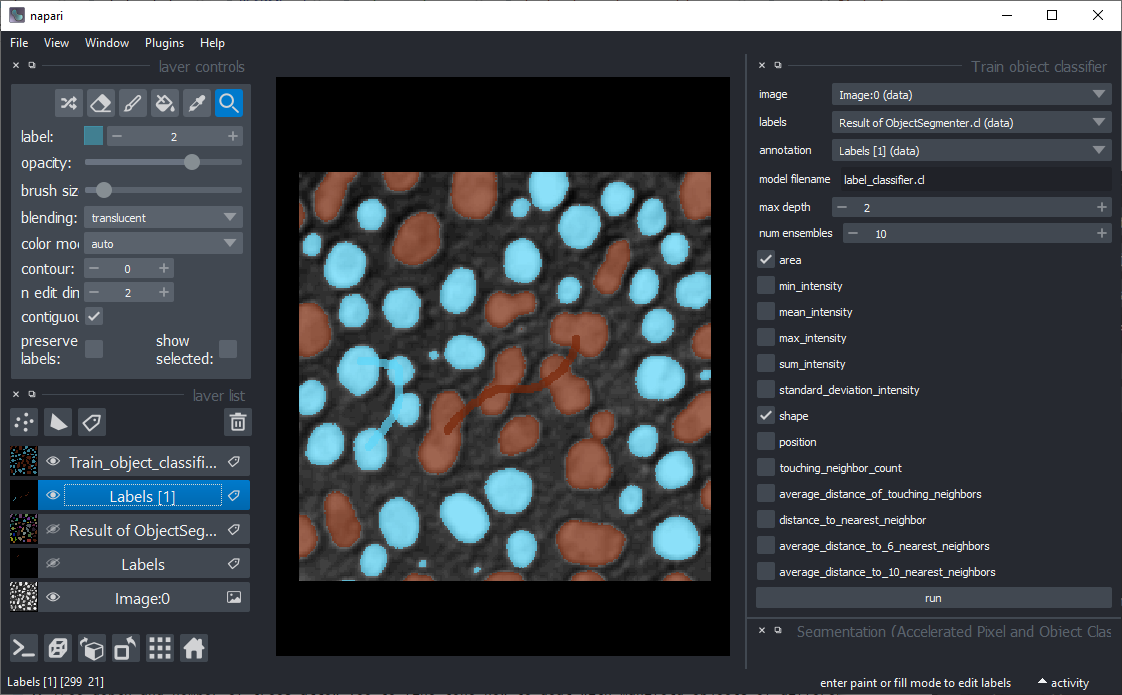
Task: Change the labels selection dropdown
Action: pyautogui.click(x=971, y=122)
